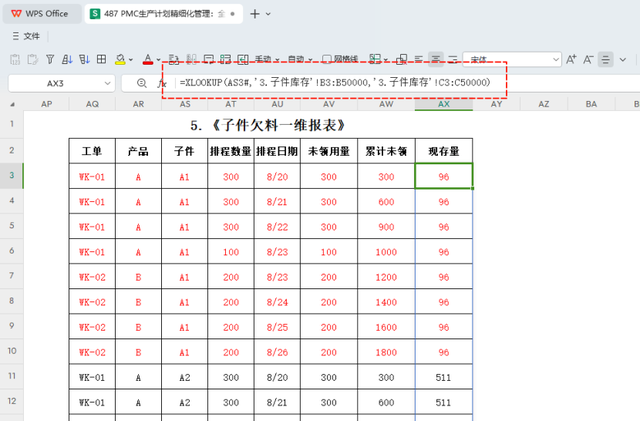Click cumulative value 1000 in row 6
The height and width of the screenshot is (421, 640).
click(x=386, y=252)
